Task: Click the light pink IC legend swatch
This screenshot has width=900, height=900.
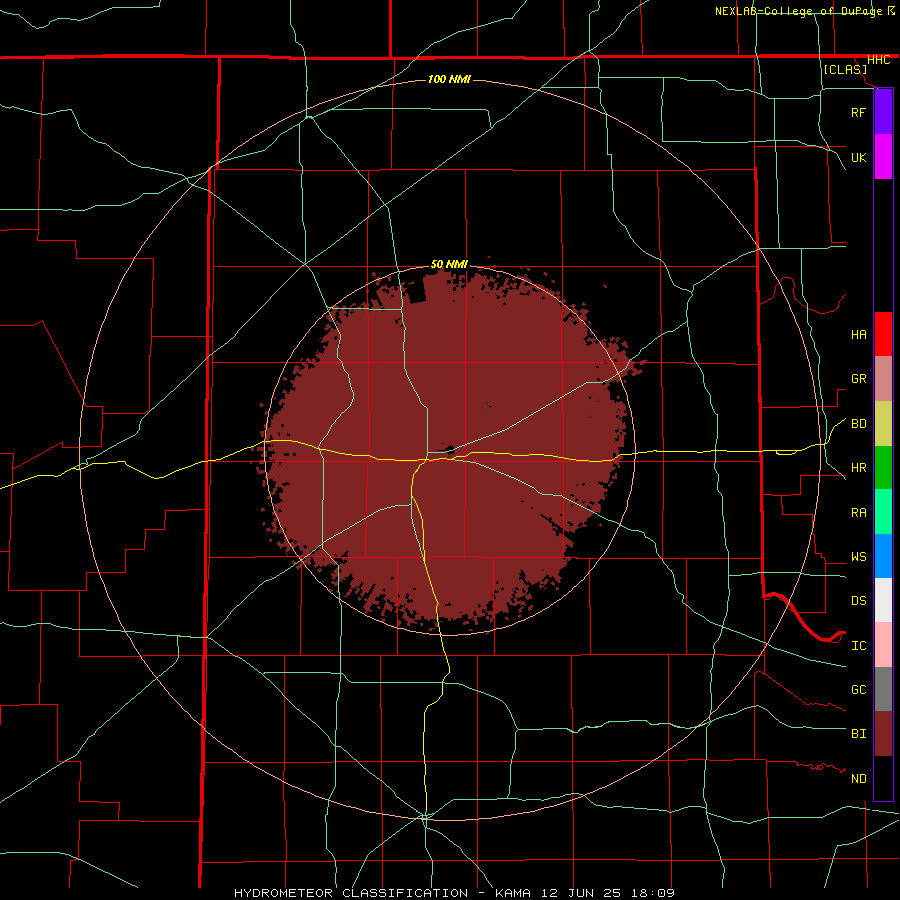Action: (883, 645)
